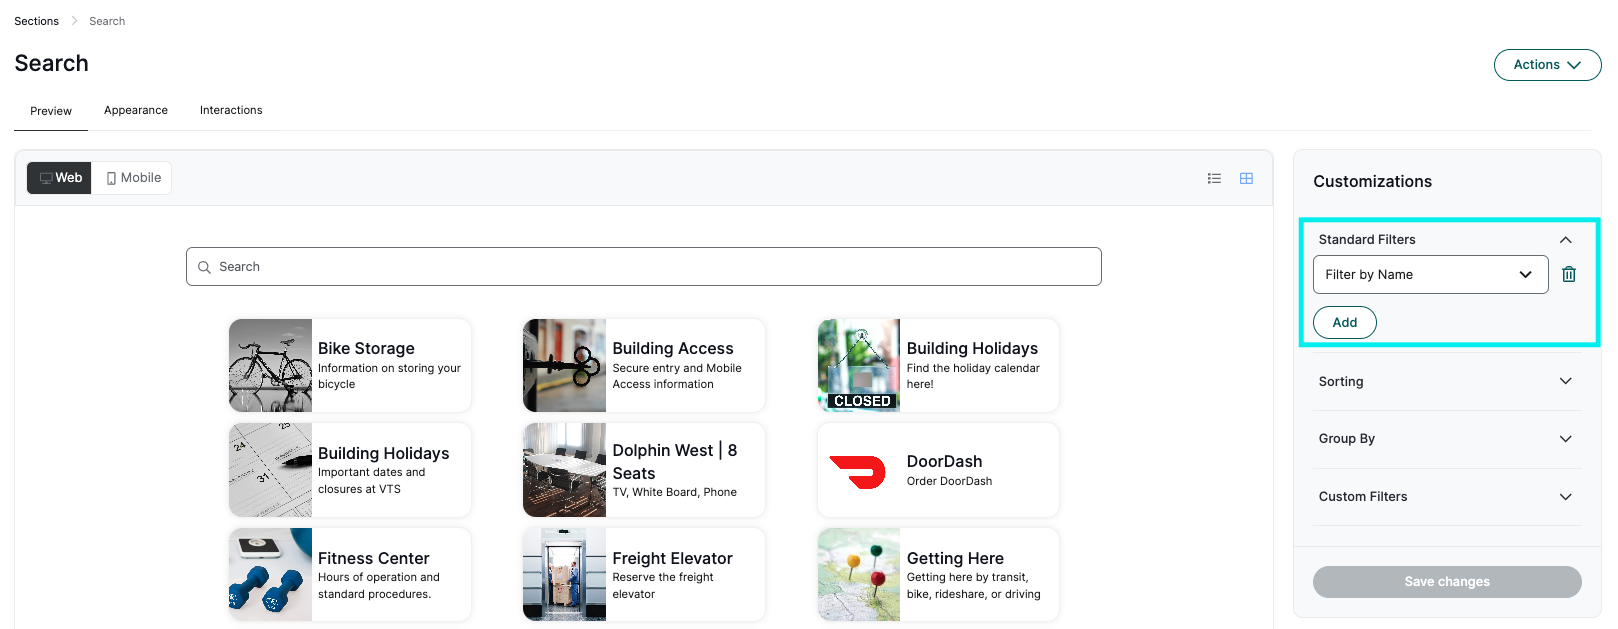Select the Preview tab
The height and width of the screenshot is (629, 1618).
coord(51,111)
